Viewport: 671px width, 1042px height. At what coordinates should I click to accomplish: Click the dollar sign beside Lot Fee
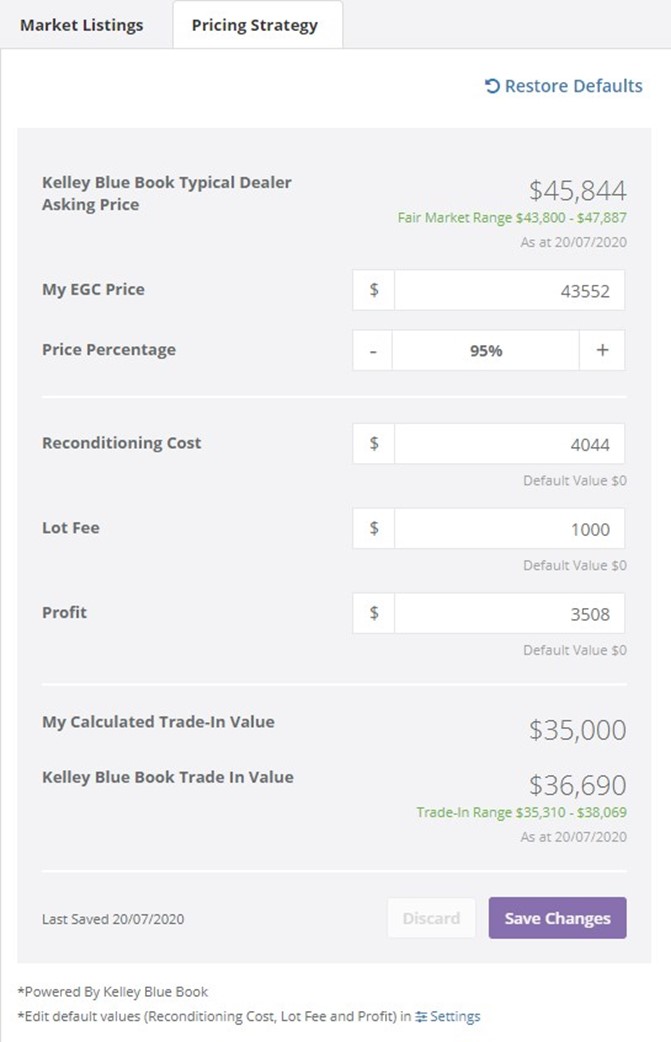[x=373, y=528]
